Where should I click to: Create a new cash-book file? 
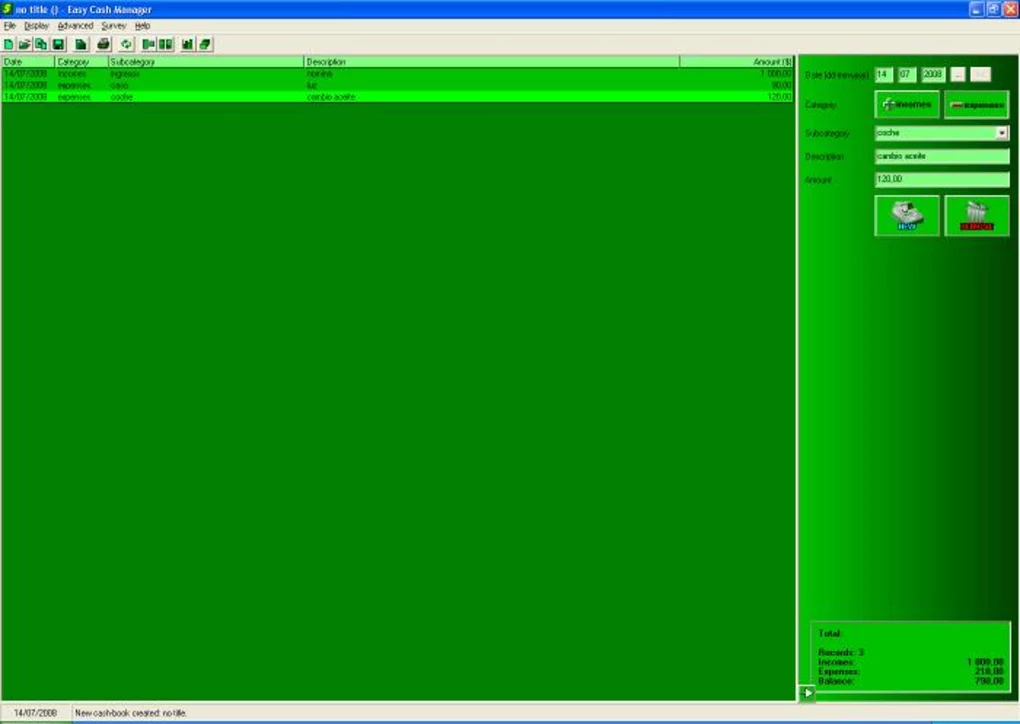point(8,44)
